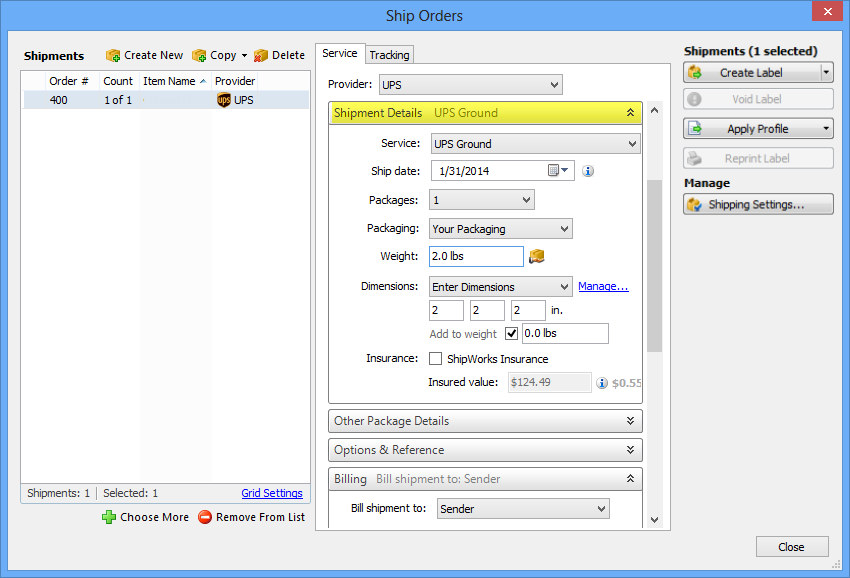This screenshot has height=578, width=850.
Task: Collapse the Shipment Details section
Action: tap(630, 113)
